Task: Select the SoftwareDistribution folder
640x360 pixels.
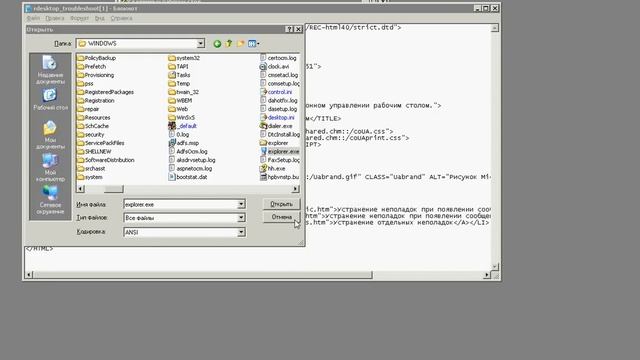Action: 106,160
